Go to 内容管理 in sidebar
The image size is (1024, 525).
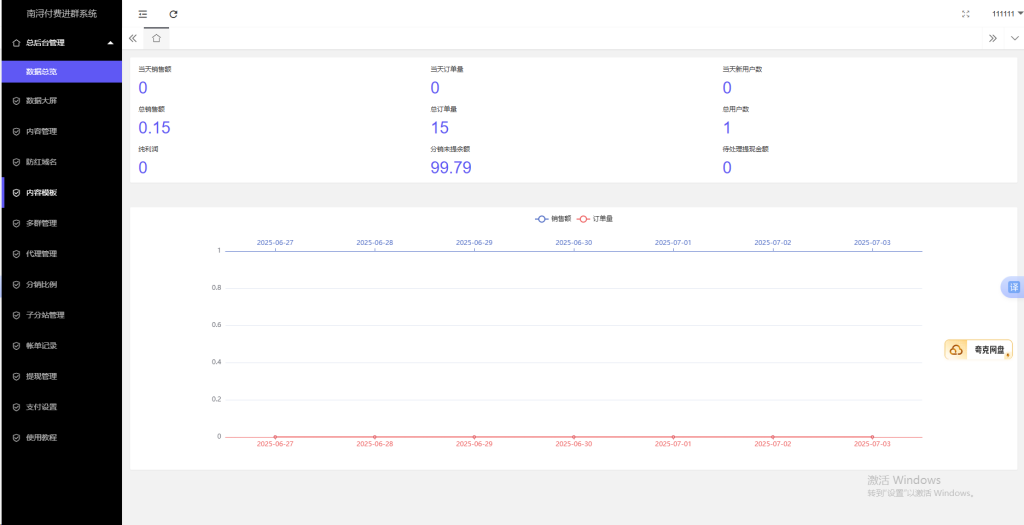pyautogui.click(x=41, y=131)
